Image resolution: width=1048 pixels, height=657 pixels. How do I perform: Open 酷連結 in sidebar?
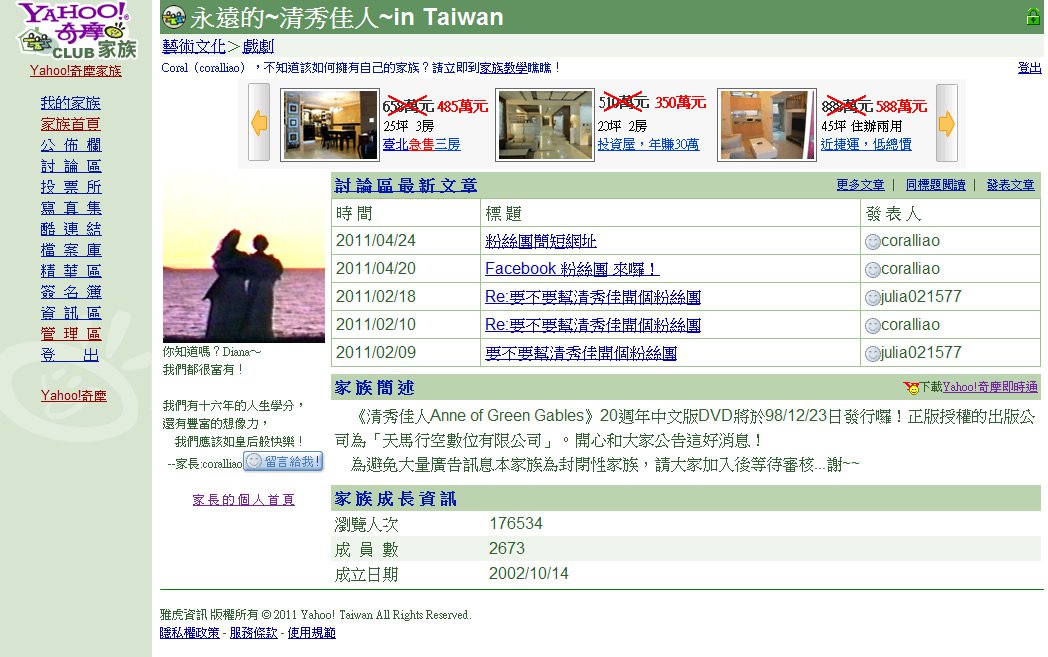coord(70,229)
